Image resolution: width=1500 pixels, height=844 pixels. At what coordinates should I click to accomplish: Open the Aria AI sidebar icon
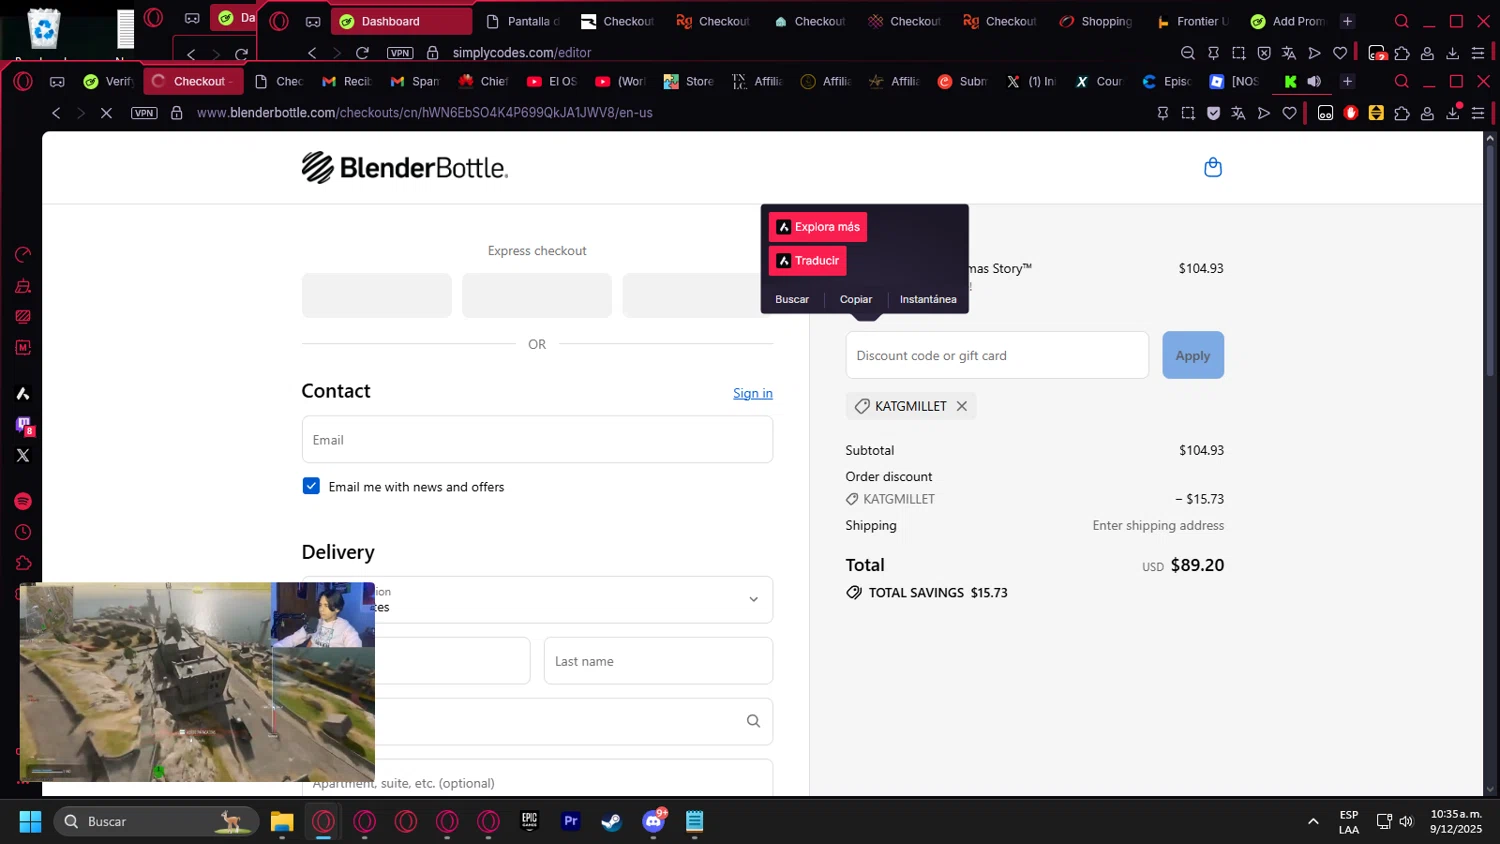pos(23,393)
